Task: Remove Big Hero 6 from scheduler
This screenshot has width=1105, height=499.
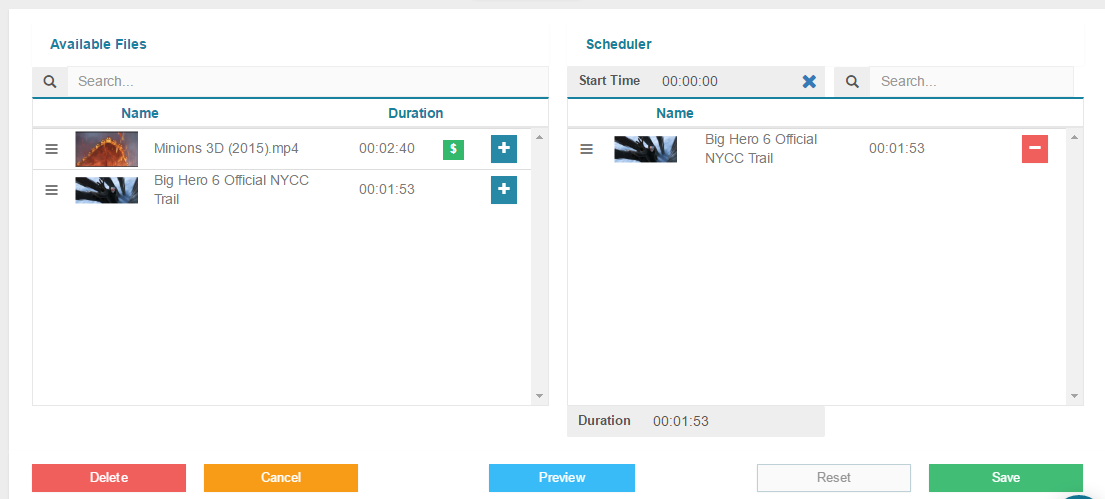Action: coord(1035,149)
